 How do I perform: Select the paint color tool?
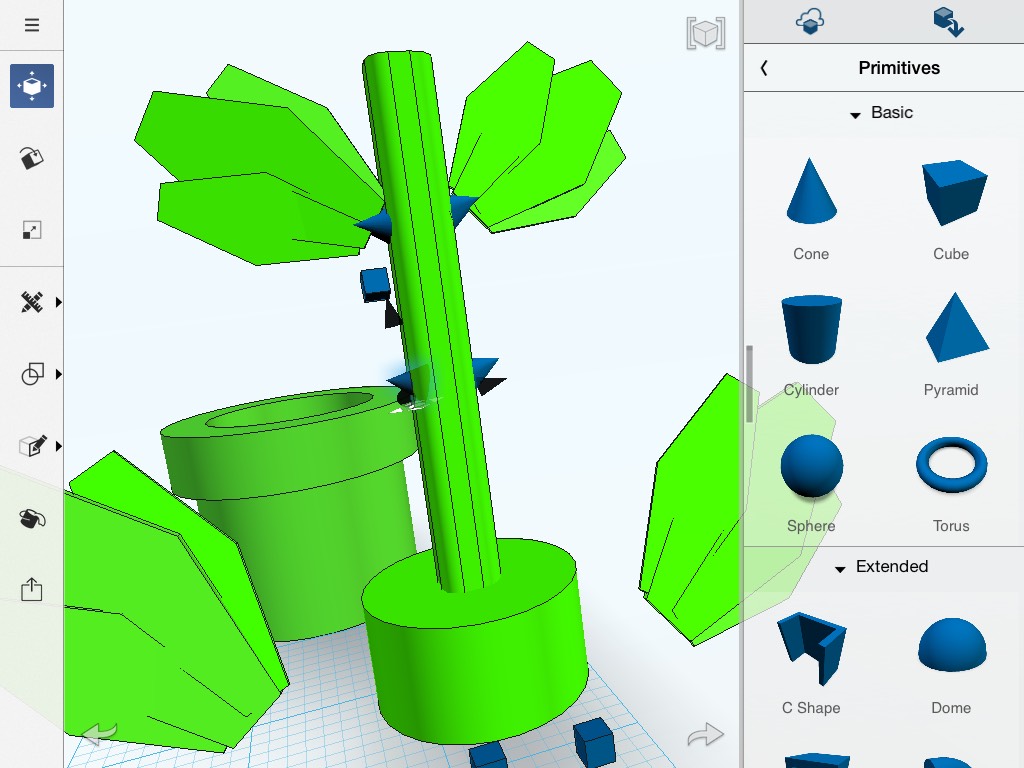point(31,157)
